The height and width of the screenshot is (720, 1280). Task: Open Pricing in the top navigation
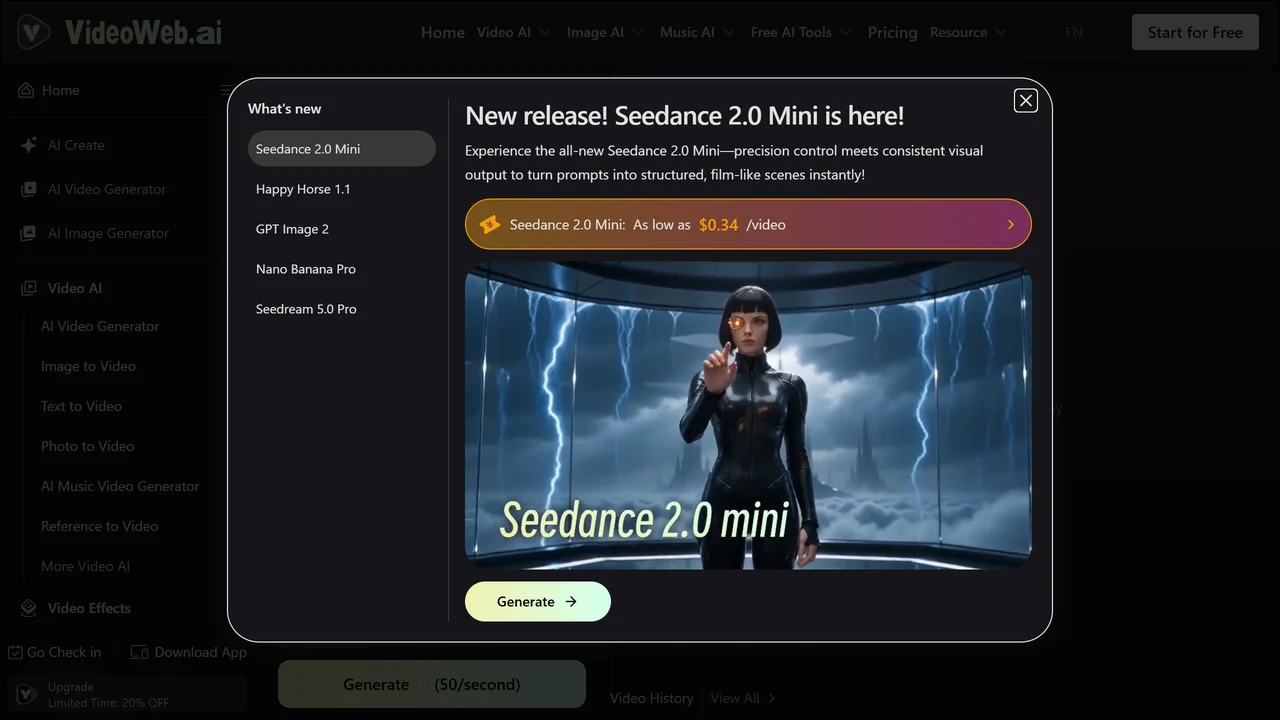coord(892,32)
